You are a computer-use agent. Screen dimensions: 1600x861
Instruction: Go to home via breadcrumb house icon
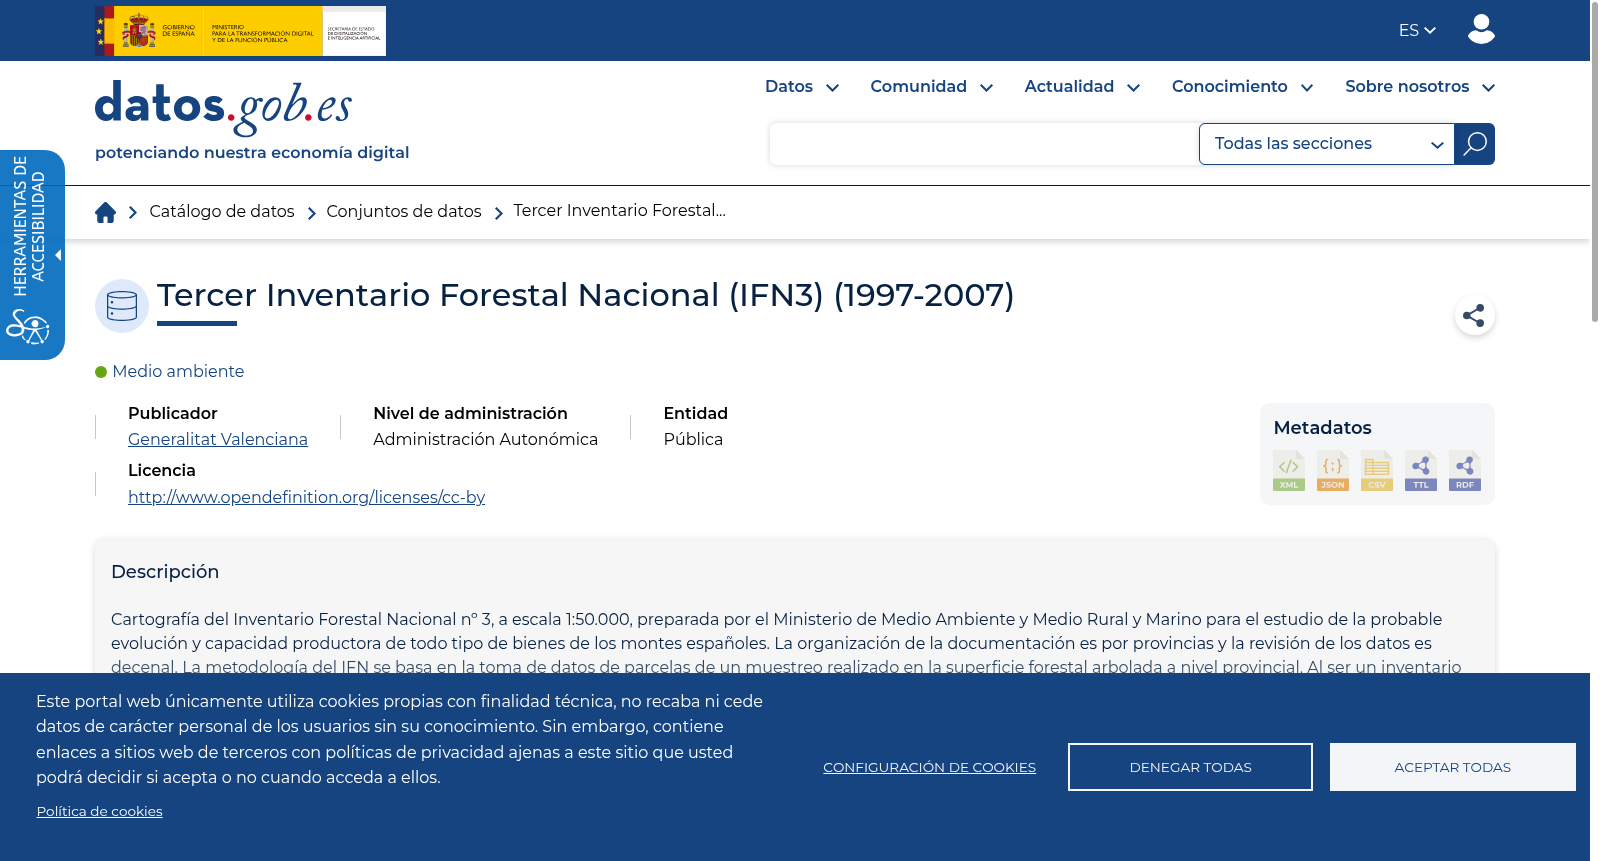(105, 212)
